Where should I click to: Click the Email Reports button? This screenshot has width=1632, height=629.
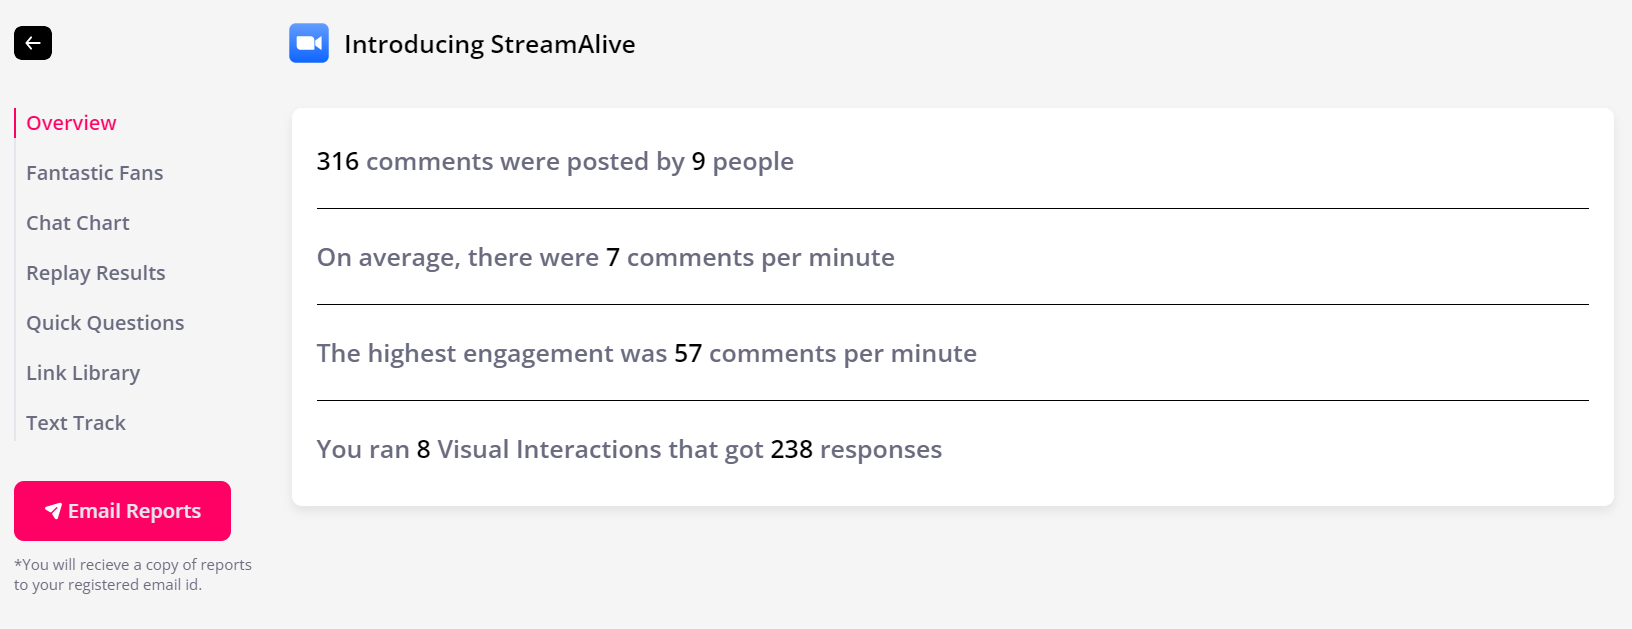[x=122, y=511]
